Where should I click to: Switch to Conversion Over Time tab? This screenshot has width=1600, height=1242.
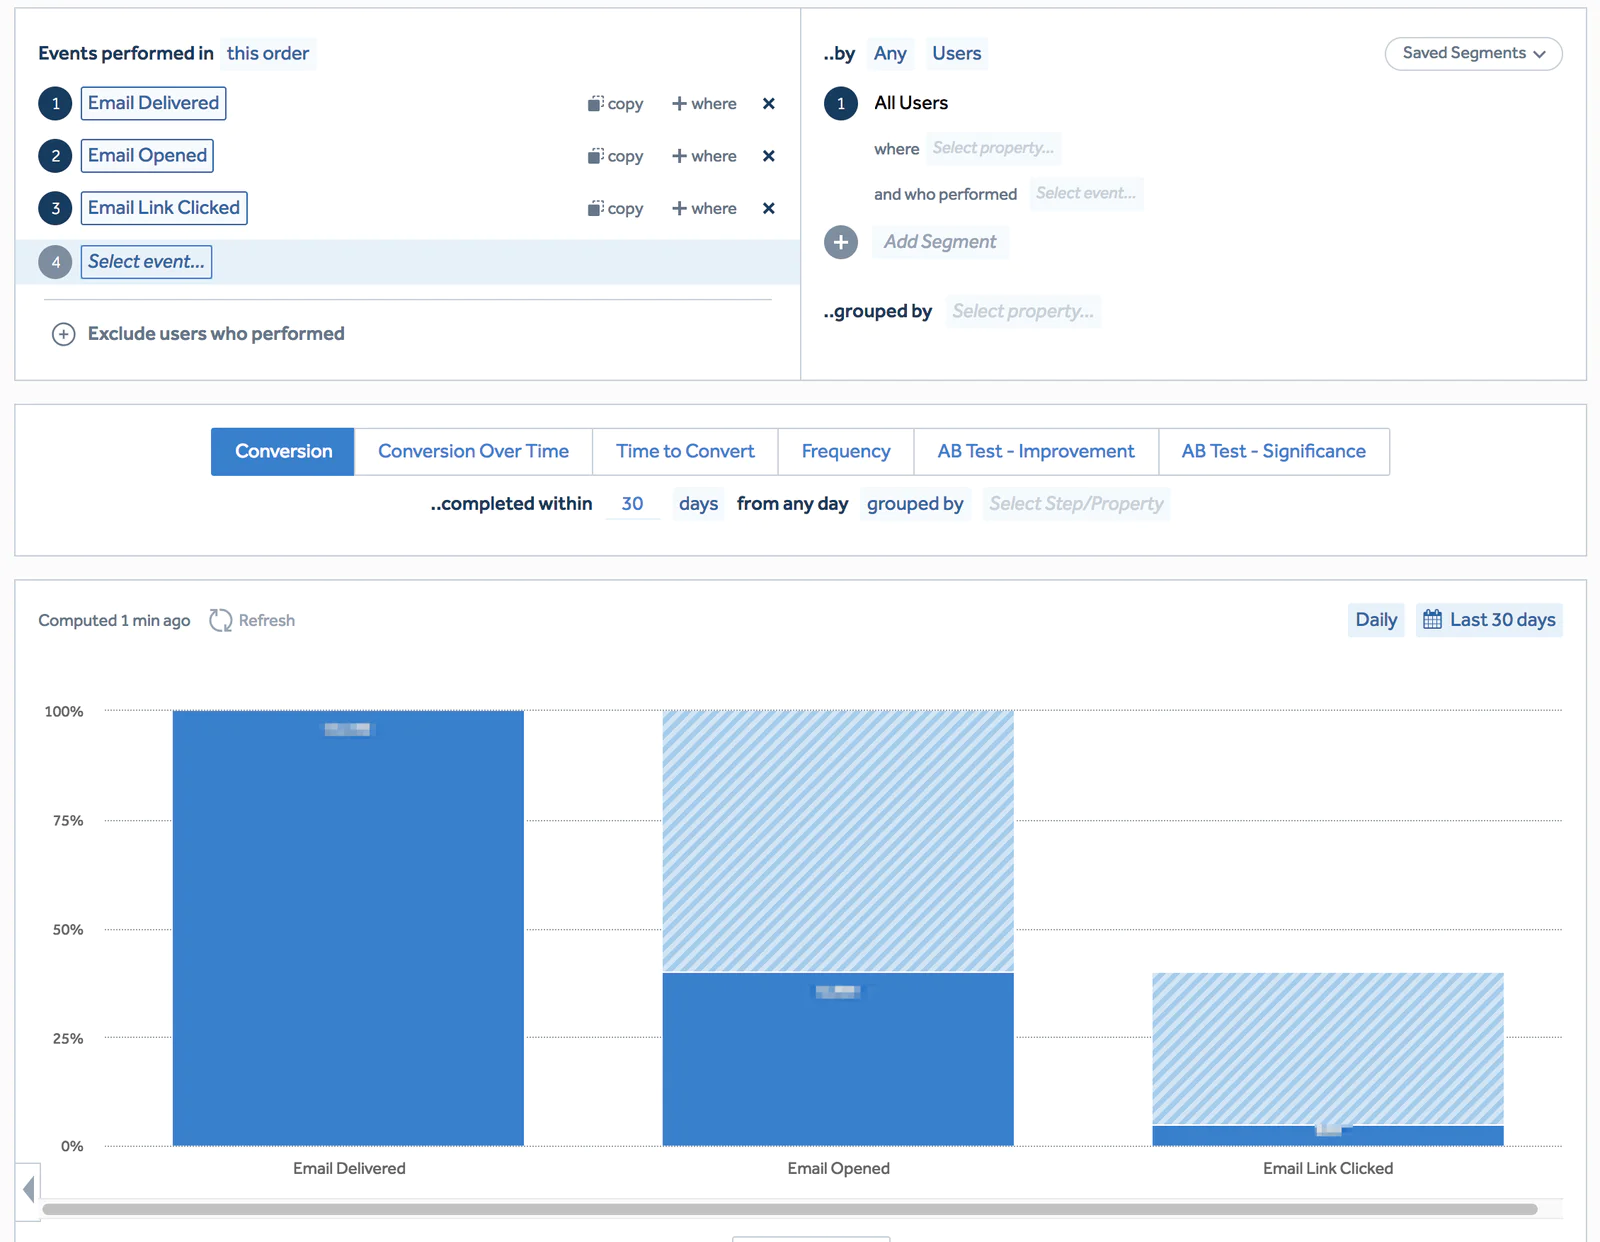473,452
